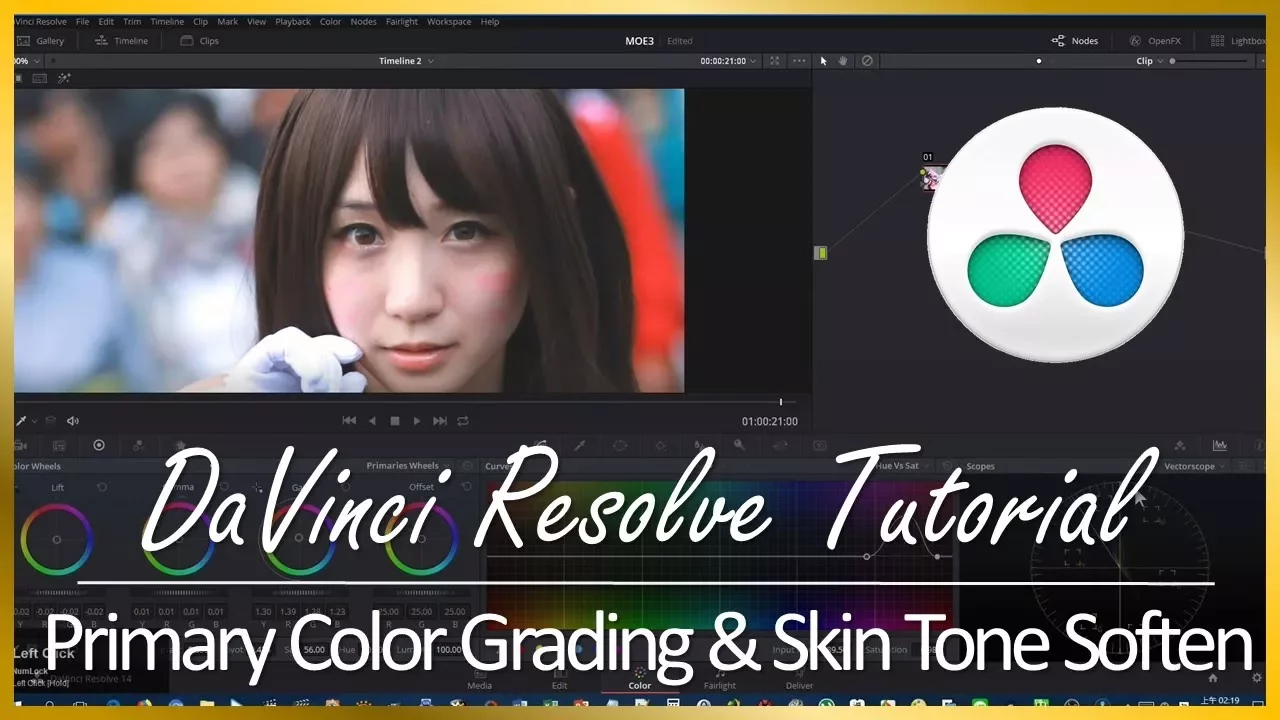This screenshot has width=1280, height=720.
Task: Open the RGB Mixer palette icon
Action: [138, 445]
